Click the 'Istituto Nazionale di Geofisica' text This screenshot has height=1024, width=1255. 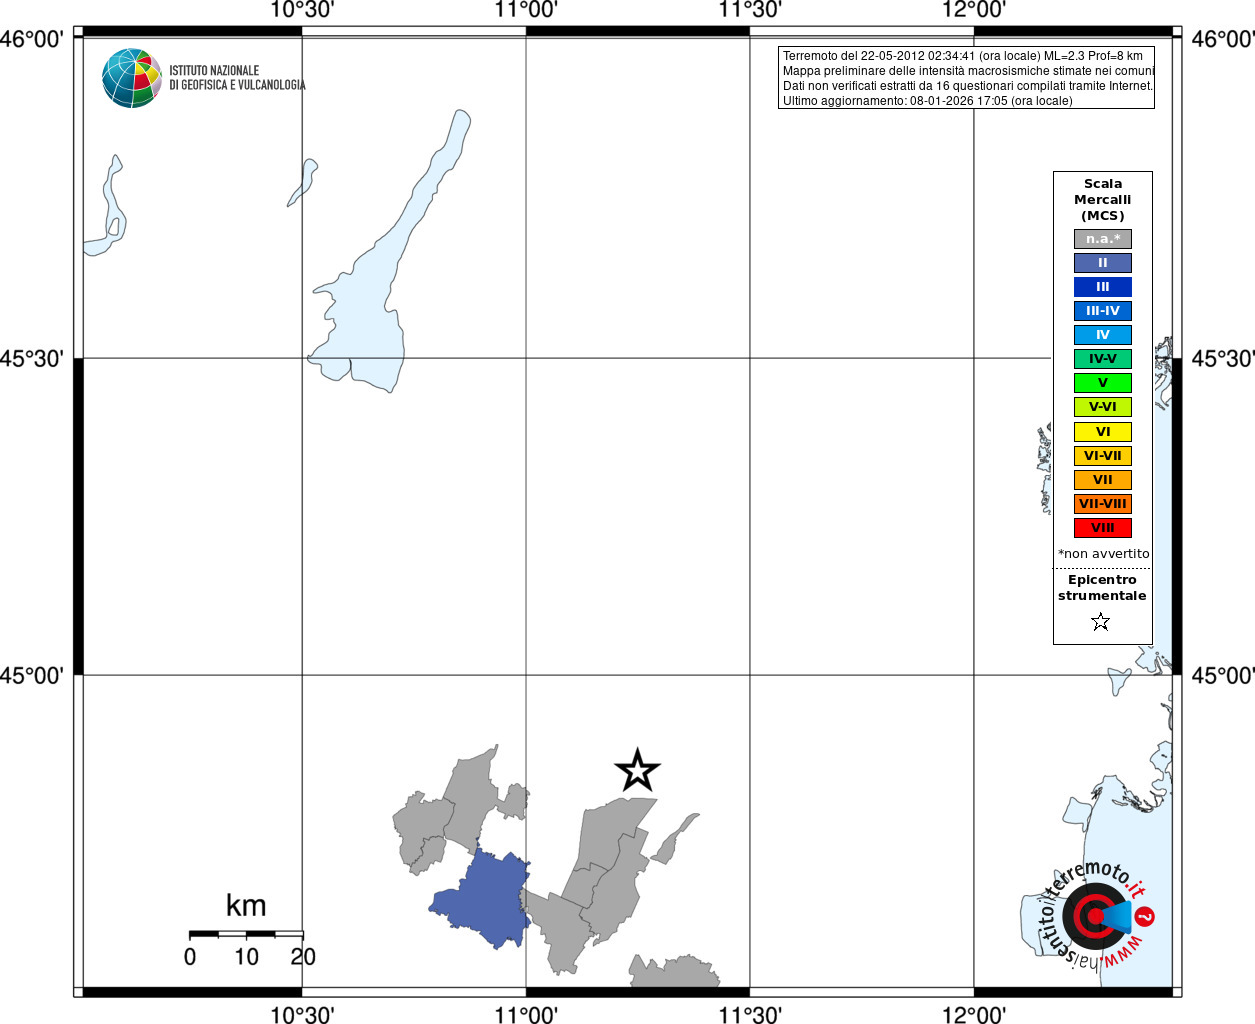pos(237,78)
